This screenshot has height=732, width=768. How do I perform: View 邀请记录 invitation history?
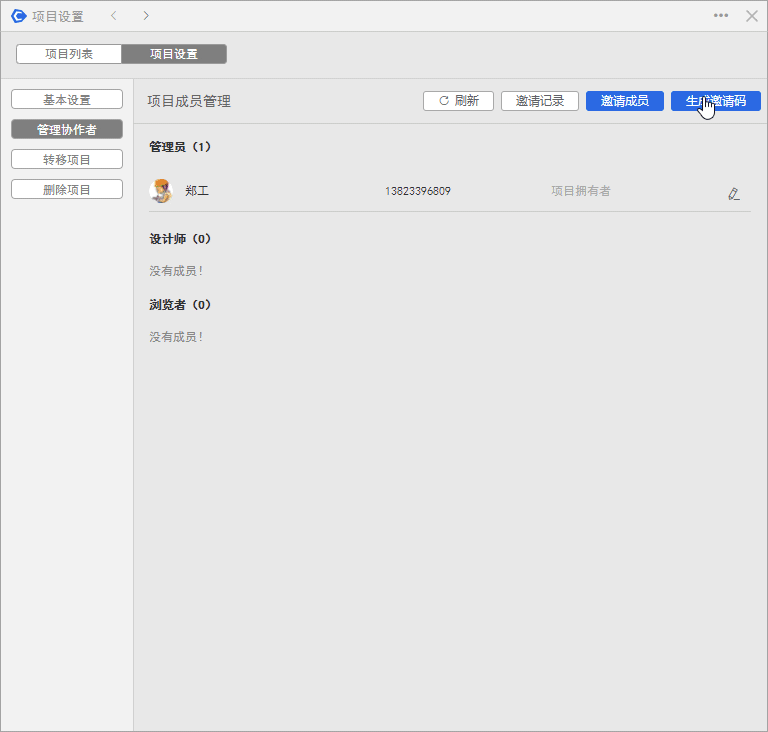coord(540,101)
